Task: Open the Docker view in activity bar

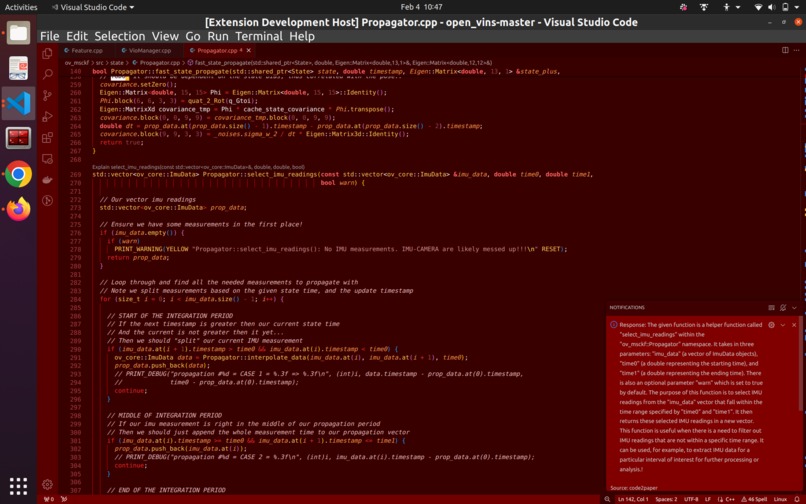Action: click(x=47, y=179)
